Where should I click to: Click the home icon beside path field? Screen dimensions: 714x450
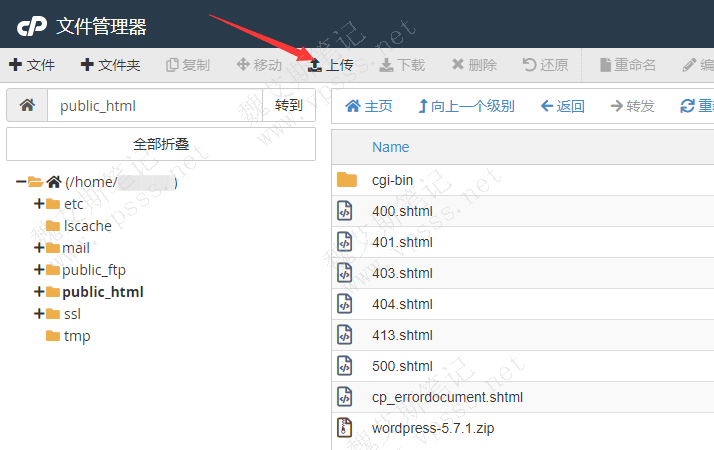pos(27,105)
